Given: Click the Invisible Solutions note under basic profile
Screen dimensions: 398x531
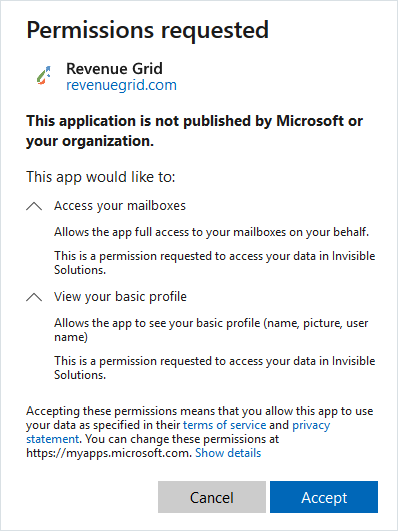Looking at the screenshot, I should tap(214, 367).
